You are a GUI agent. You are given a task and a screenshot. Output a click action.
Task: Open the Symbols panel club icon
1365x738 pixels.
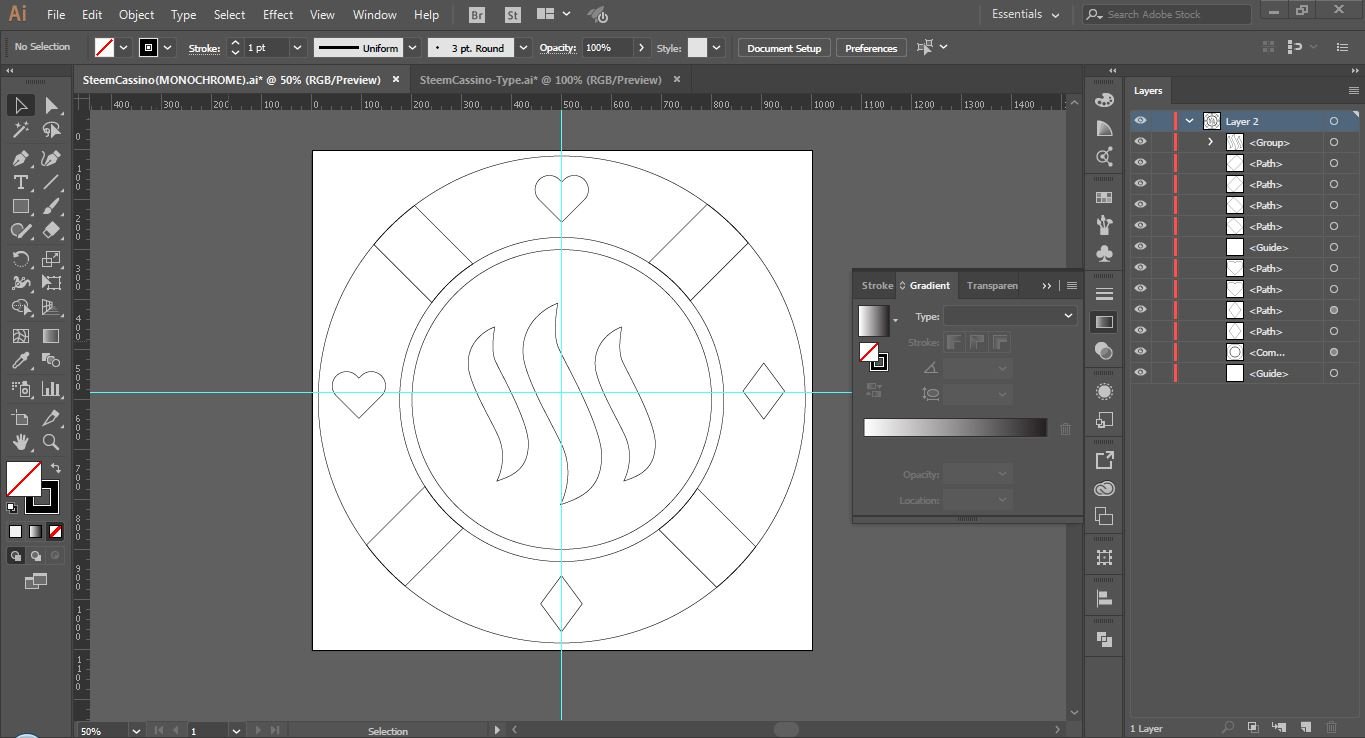coord(1104,254)
